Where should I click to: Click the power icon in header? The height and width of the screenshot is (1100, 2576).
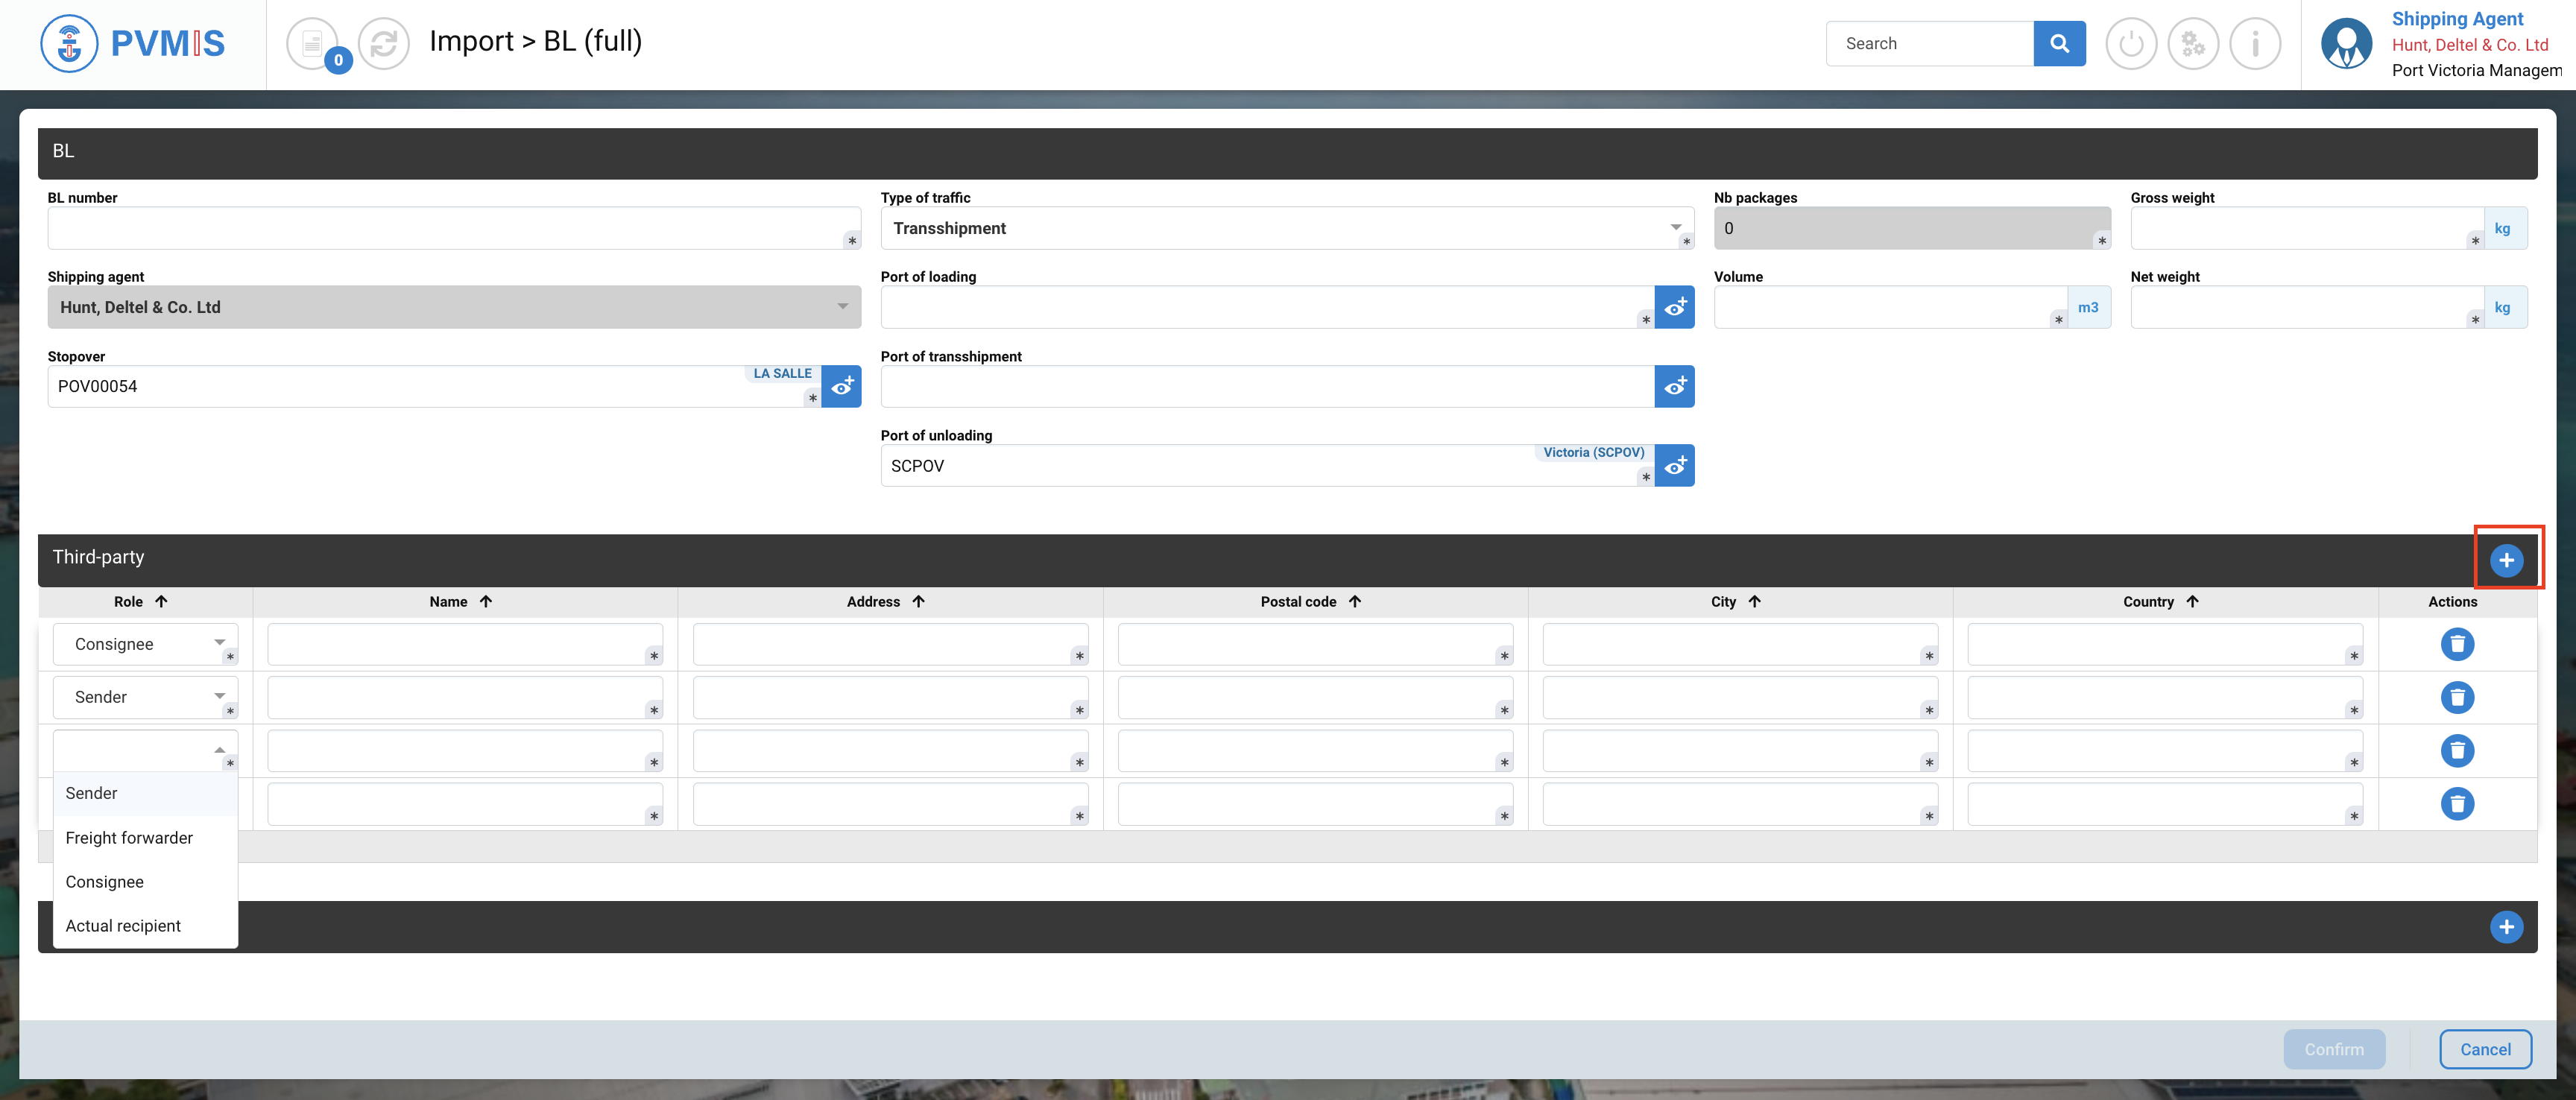(x=2130, y=44)
